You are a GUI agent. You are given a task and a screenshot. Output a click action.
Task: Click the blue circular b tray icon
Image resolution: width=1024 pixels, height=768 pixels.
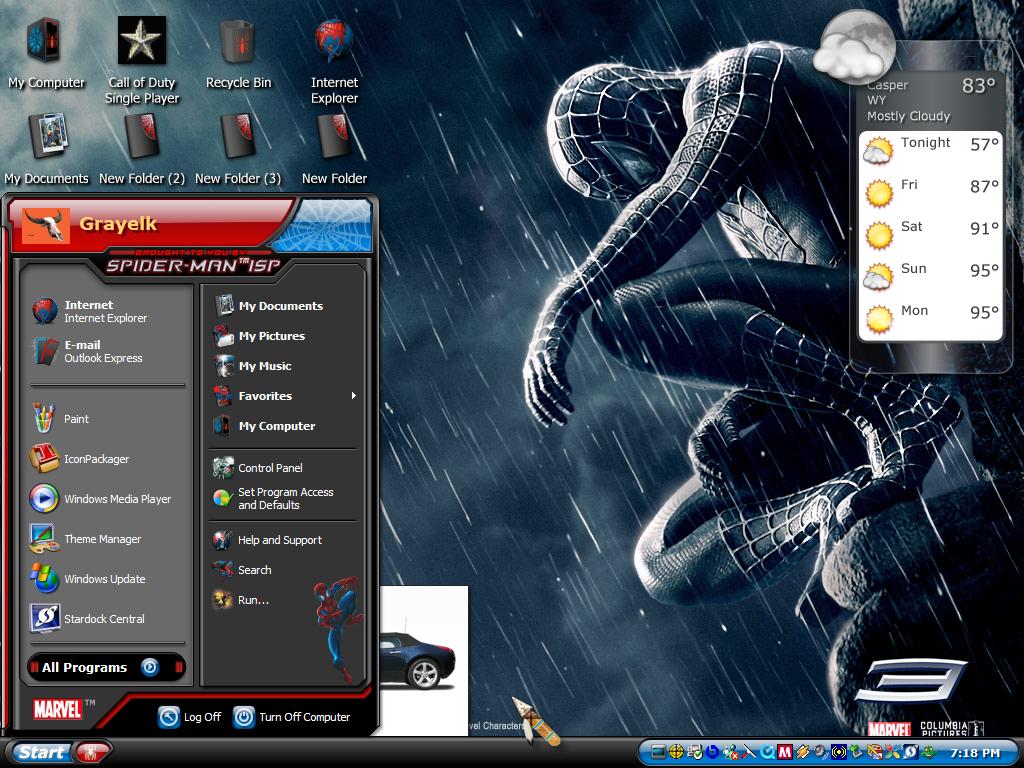point(712,752)
